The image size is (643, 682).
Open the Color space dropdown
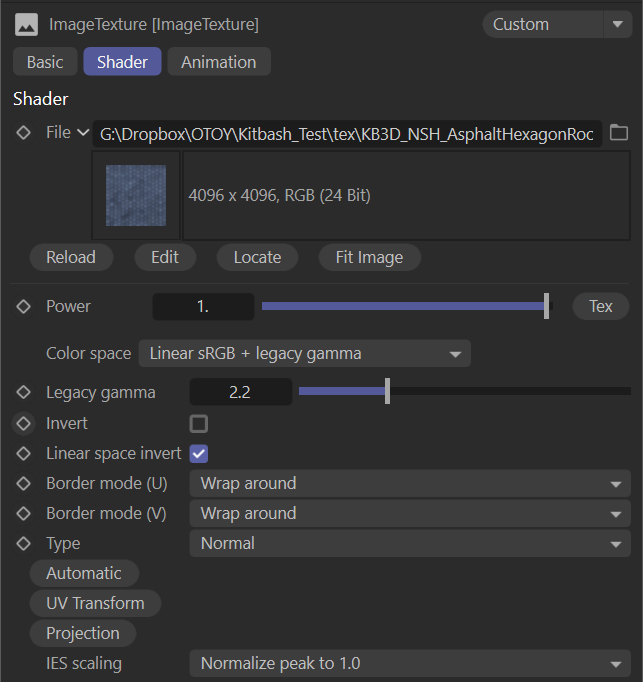tap(304, 353)
